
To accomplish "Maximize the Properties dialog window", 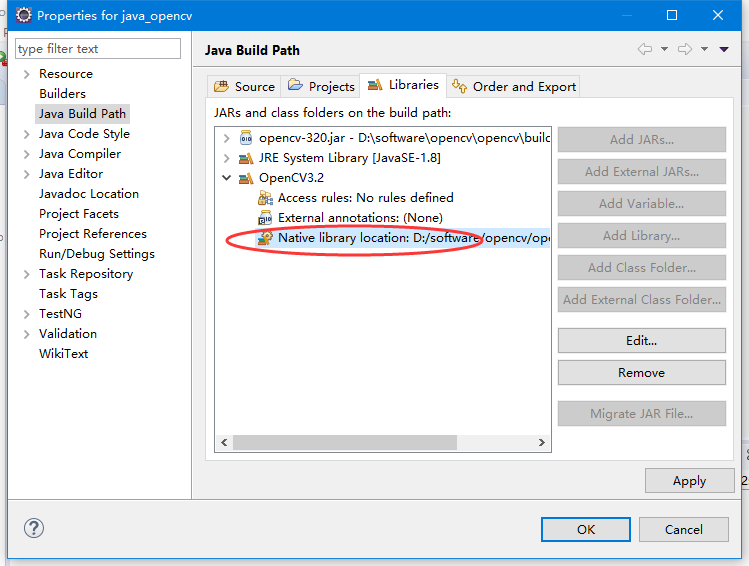I will pos(672,15).
